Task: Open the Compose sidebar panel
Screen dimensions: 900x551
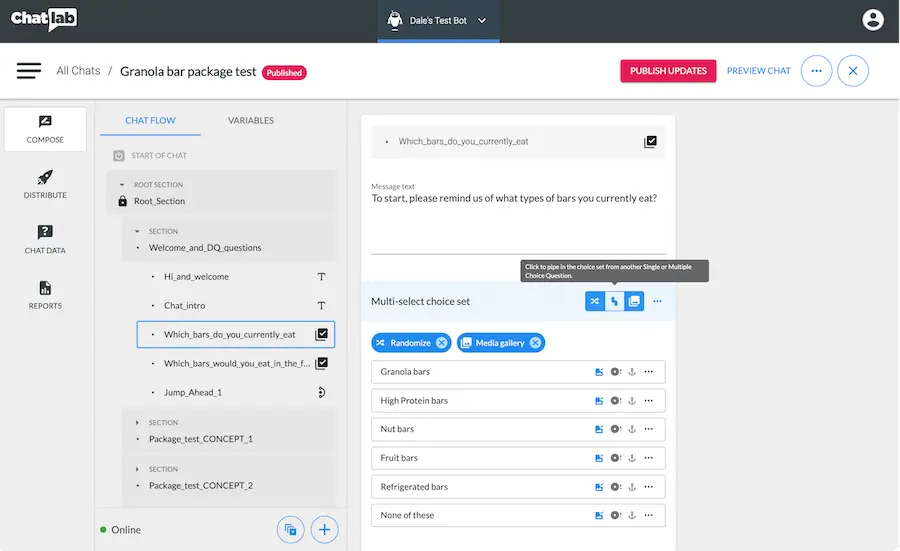Action: coord(45,129)
